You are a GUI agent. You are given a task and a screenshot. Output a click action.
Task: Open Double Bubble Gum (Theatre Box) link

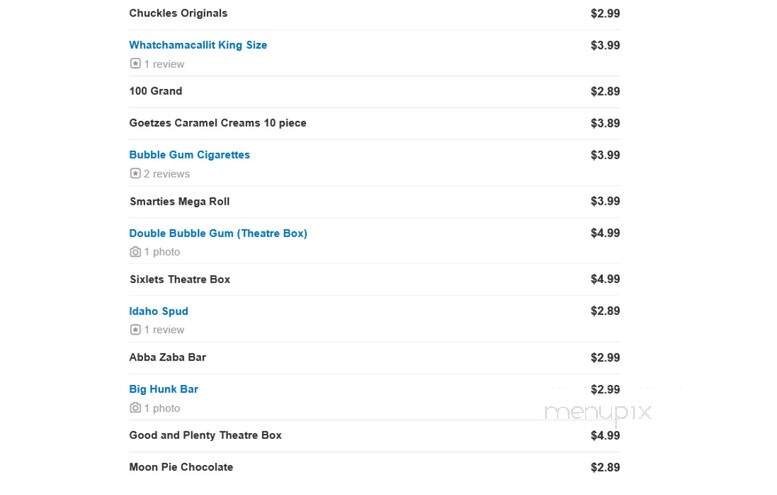(x=218, y=233)
